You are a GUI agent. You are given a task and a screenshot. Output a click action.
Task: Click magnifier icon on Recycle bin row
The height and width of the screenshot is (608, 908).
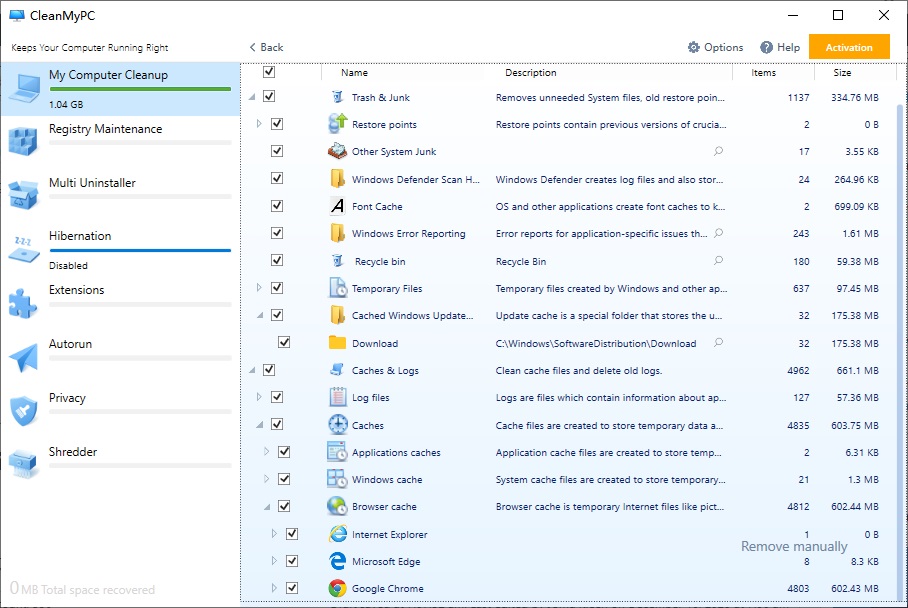(x=718, y=261)
